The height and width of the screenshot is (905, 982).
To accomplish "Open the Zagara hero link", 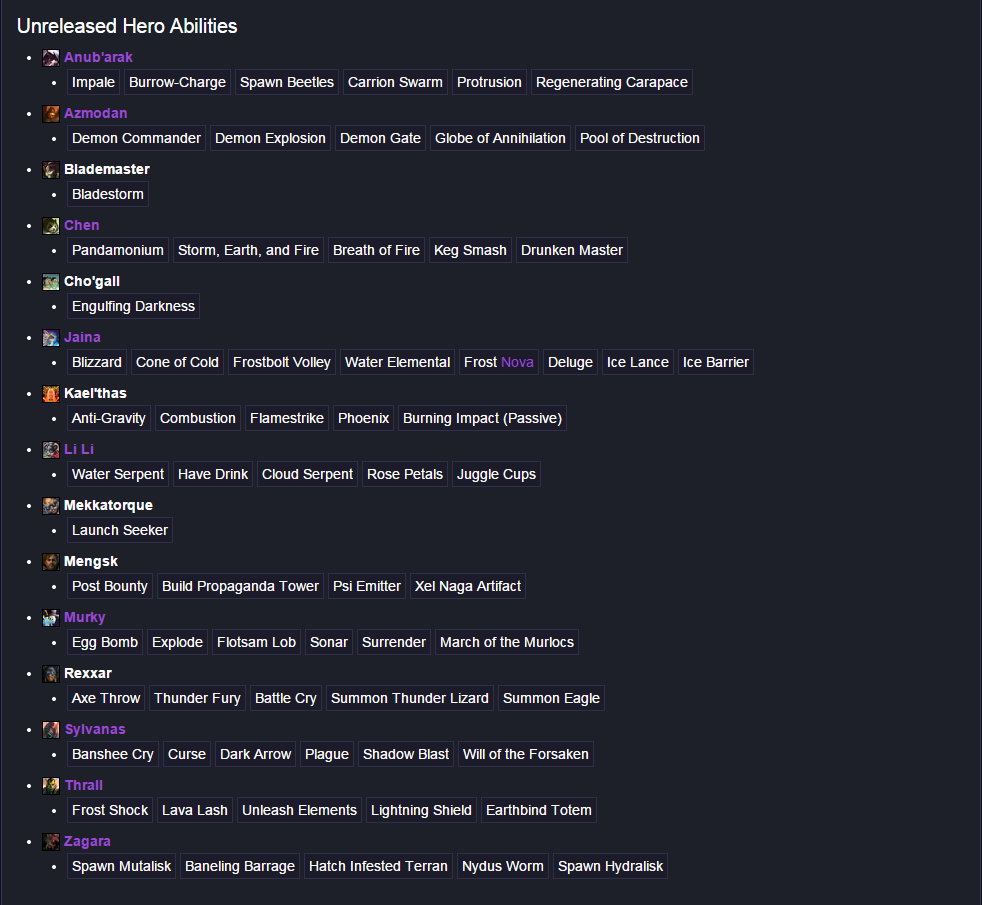I will point(87,841).
